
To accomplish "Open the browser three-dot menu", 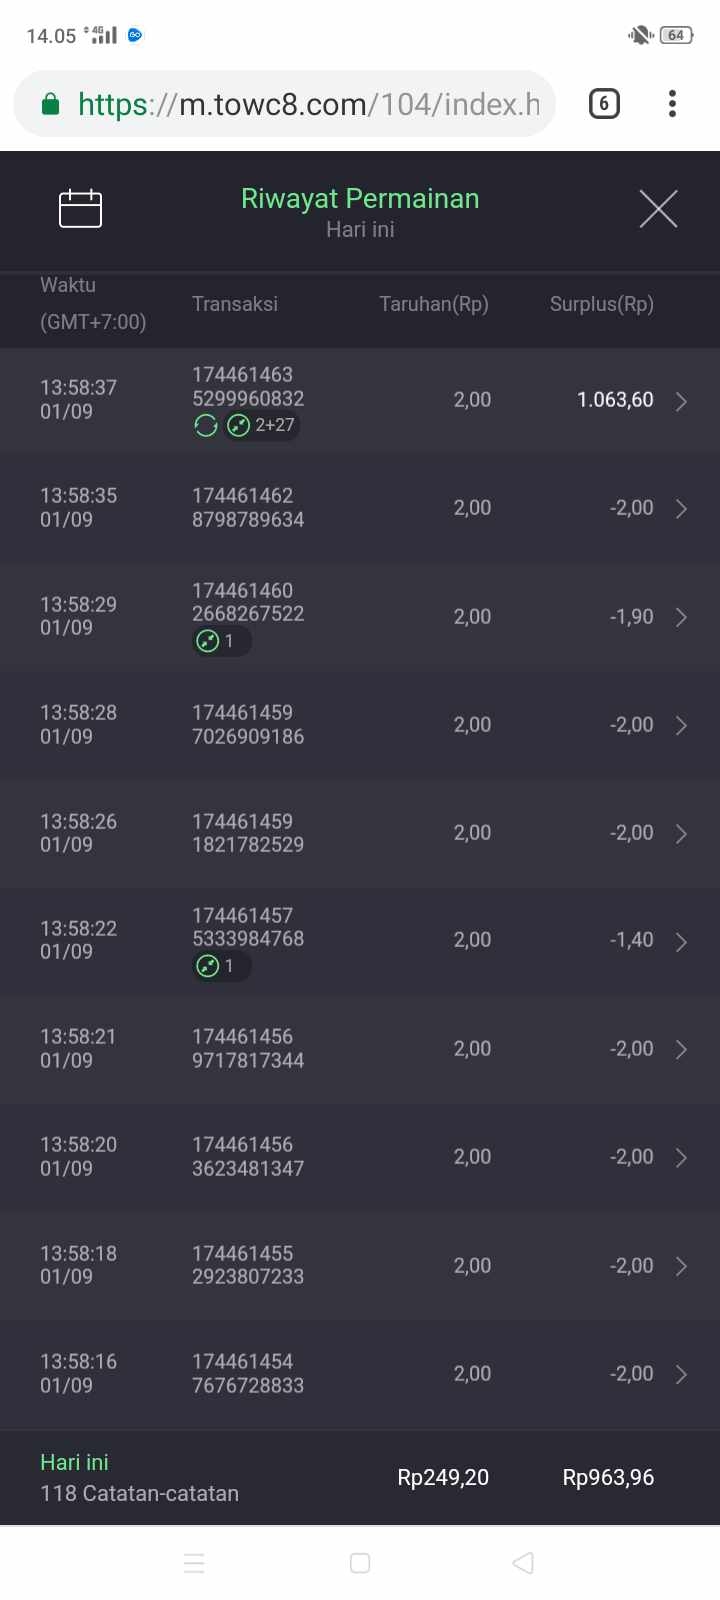I will point(672,104).
